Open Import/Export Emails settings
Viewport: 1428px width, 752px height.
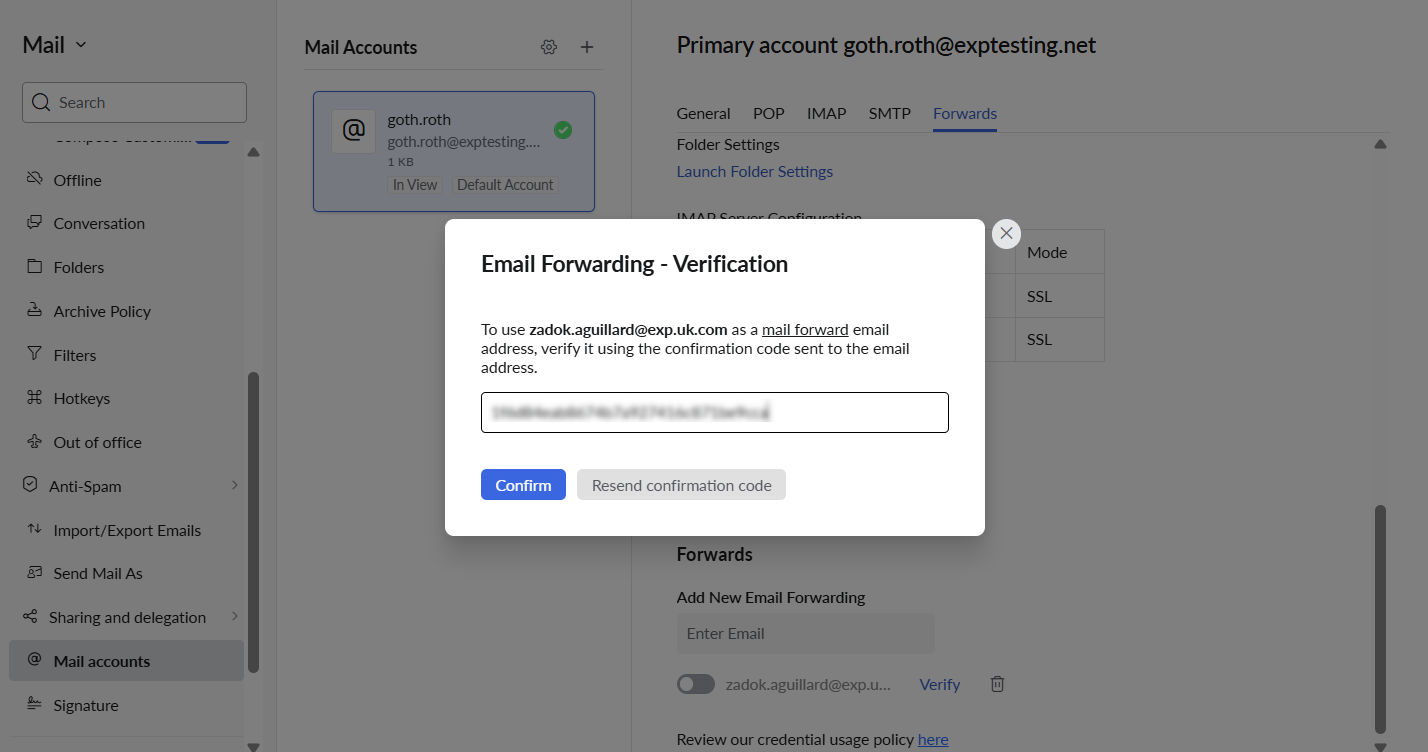point(127,530)
